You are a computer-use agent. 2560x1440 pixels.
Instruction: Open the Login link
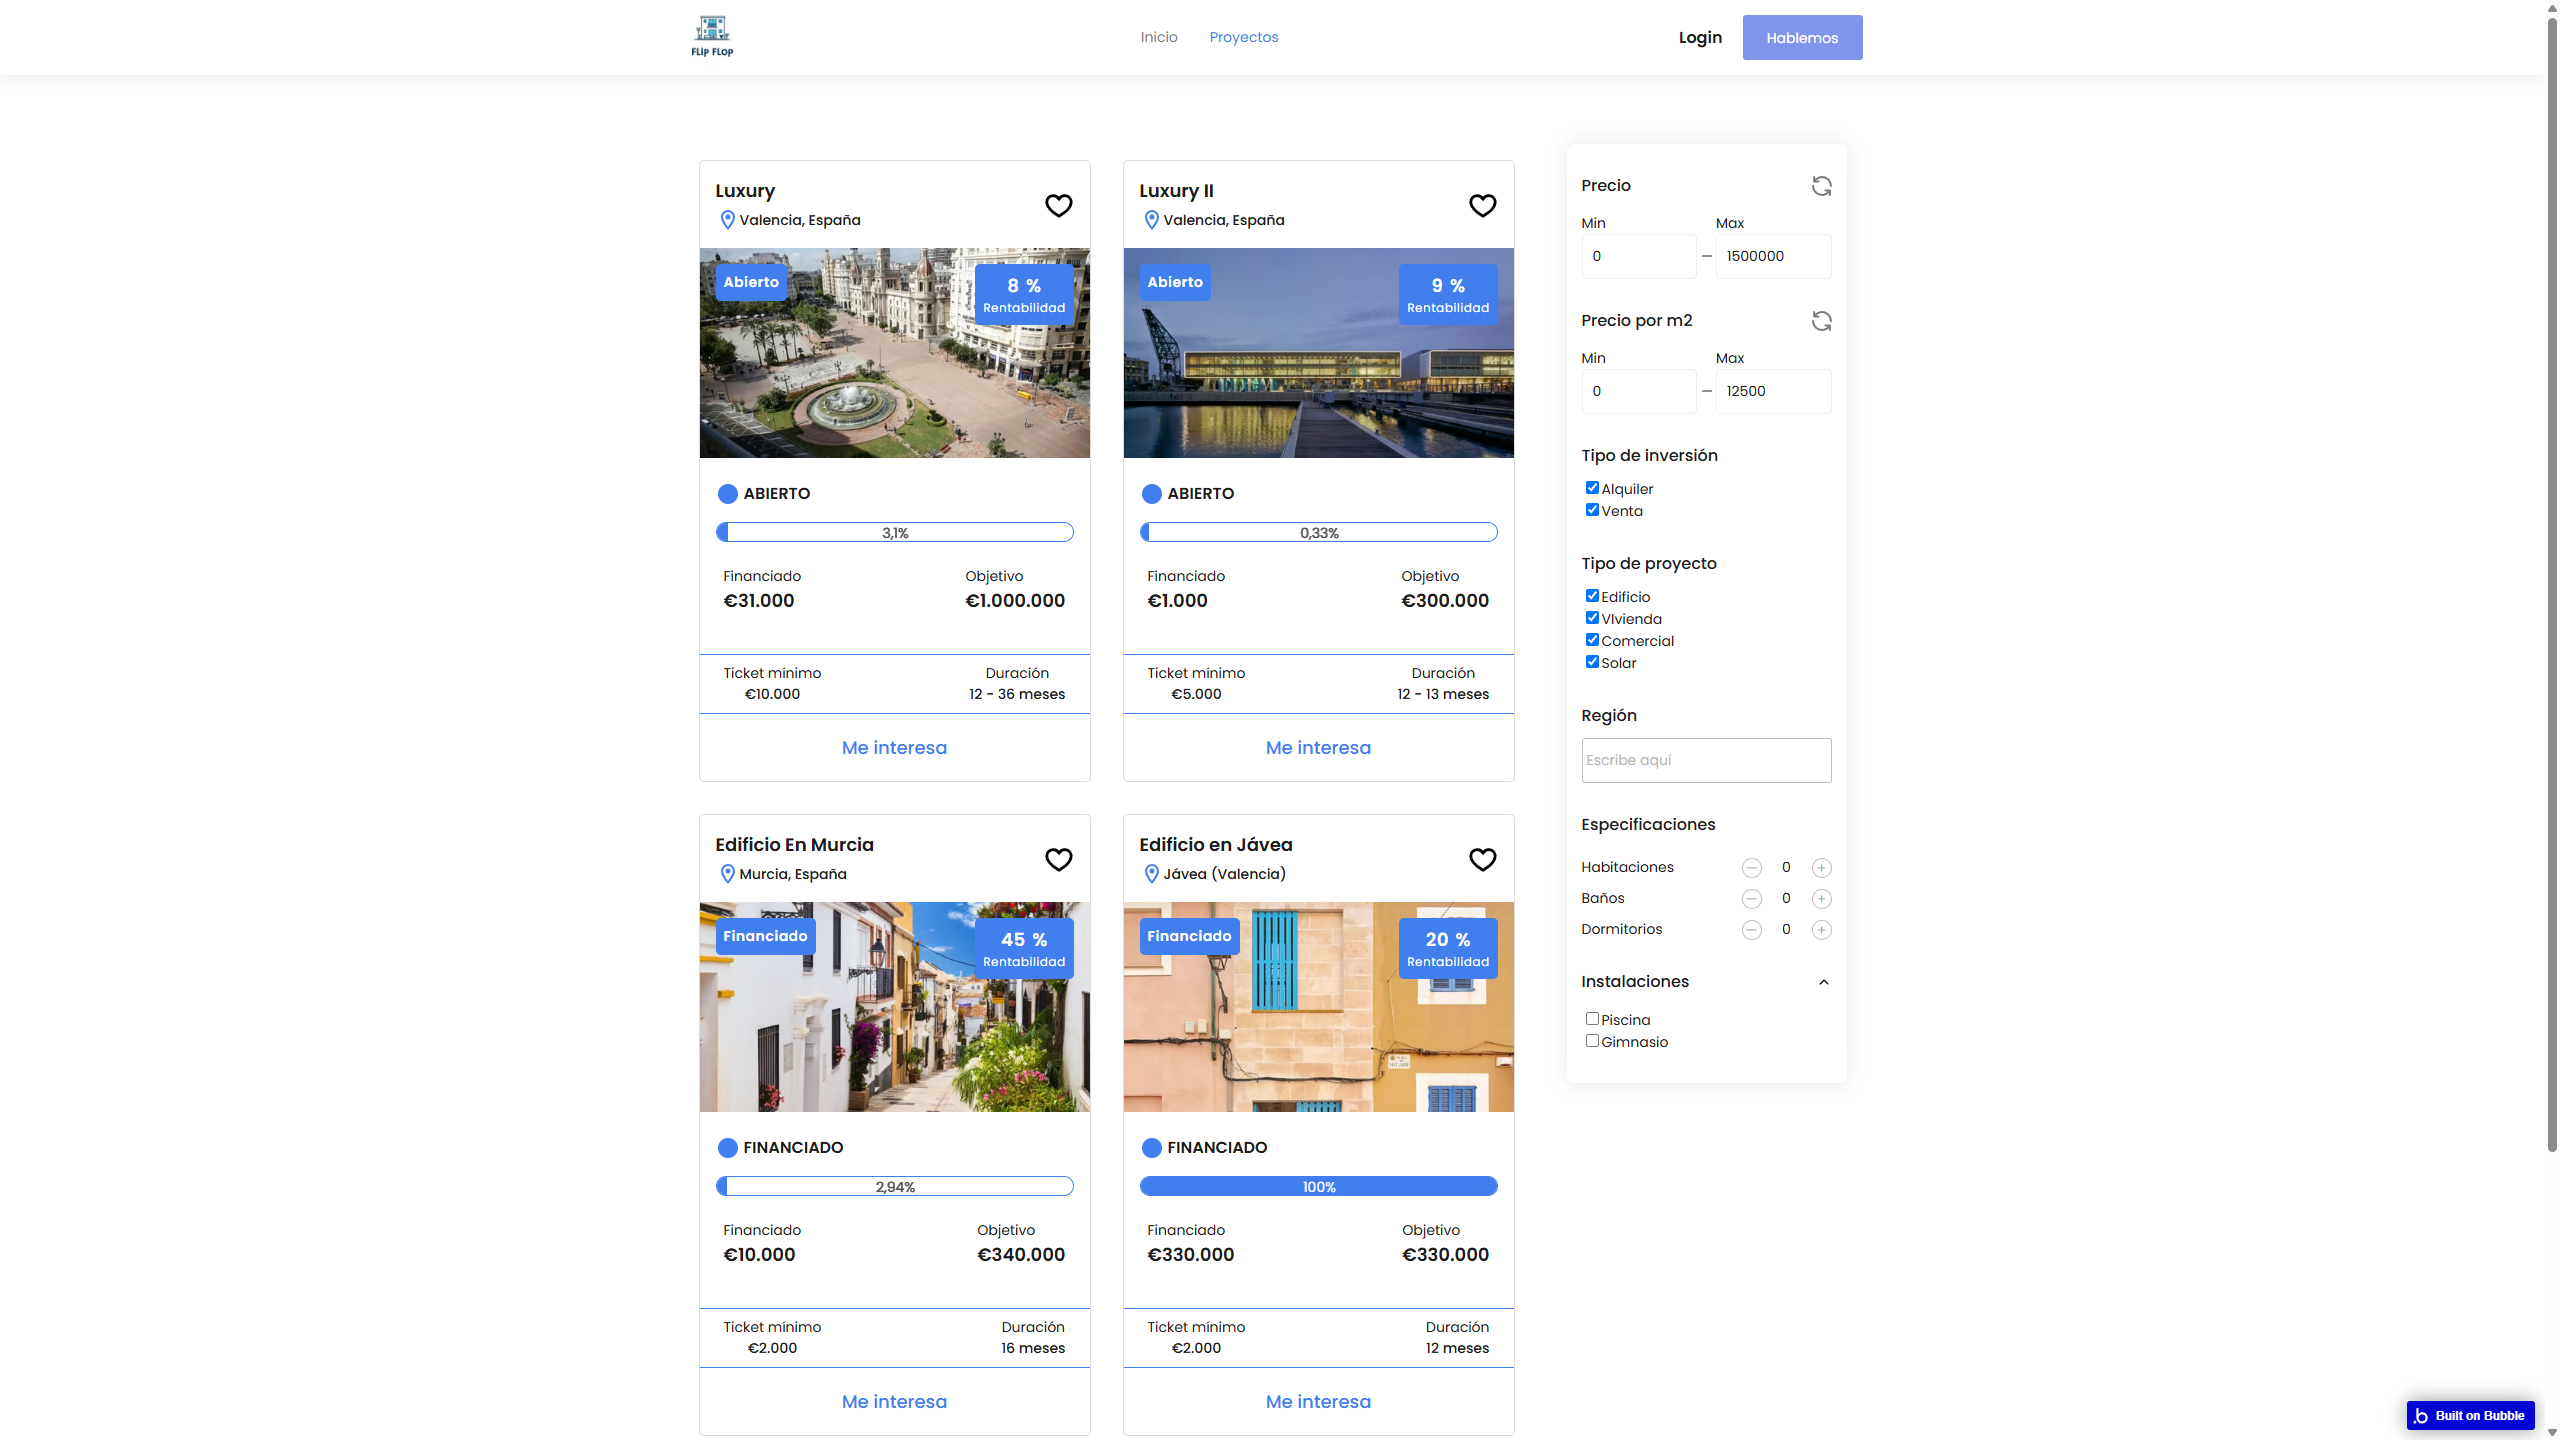[x=1700, y=37]
